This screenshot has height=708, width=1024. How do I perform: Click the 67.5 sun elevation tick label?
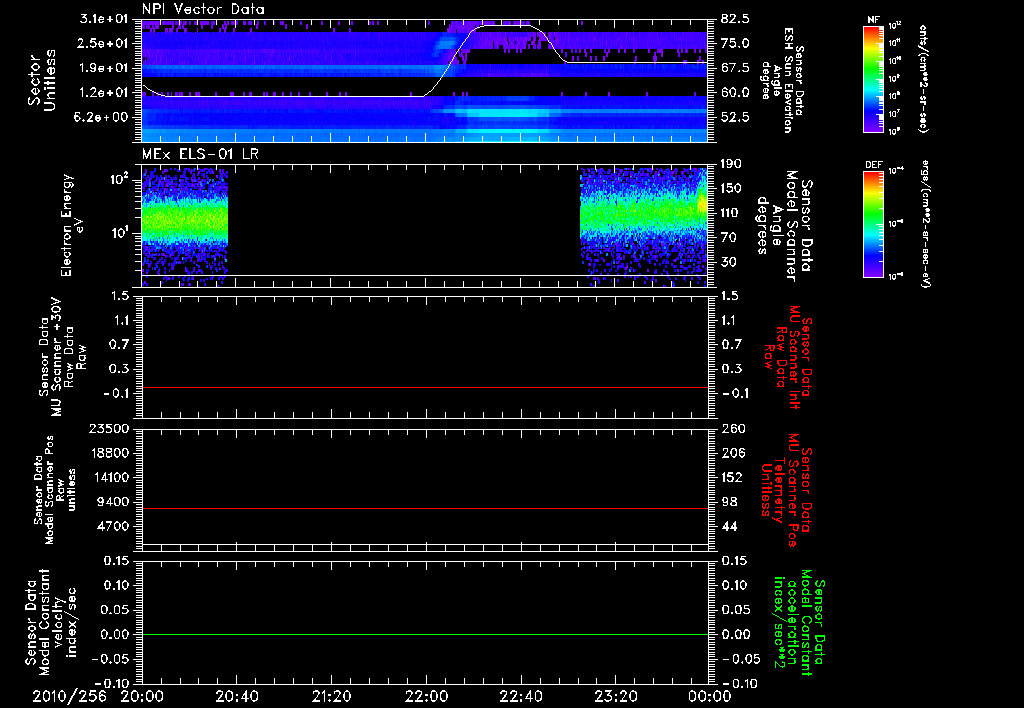coord(735,68)
